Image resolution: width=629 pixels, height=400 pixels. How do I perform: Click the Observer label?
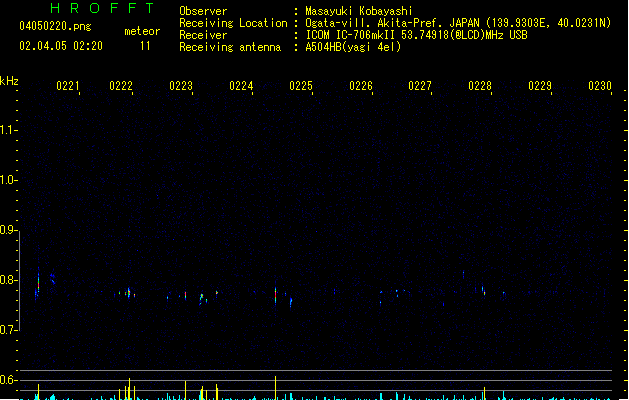203,11
